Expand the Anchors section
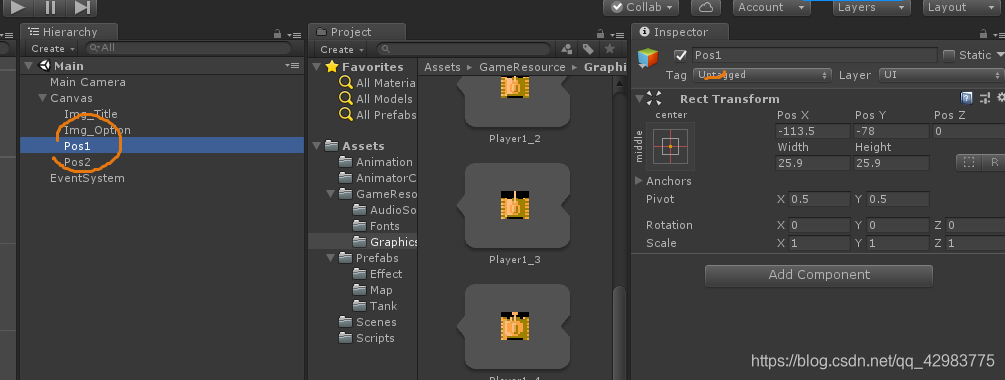Viewport: 1005px width, 380px height. [x=638, y=181]
